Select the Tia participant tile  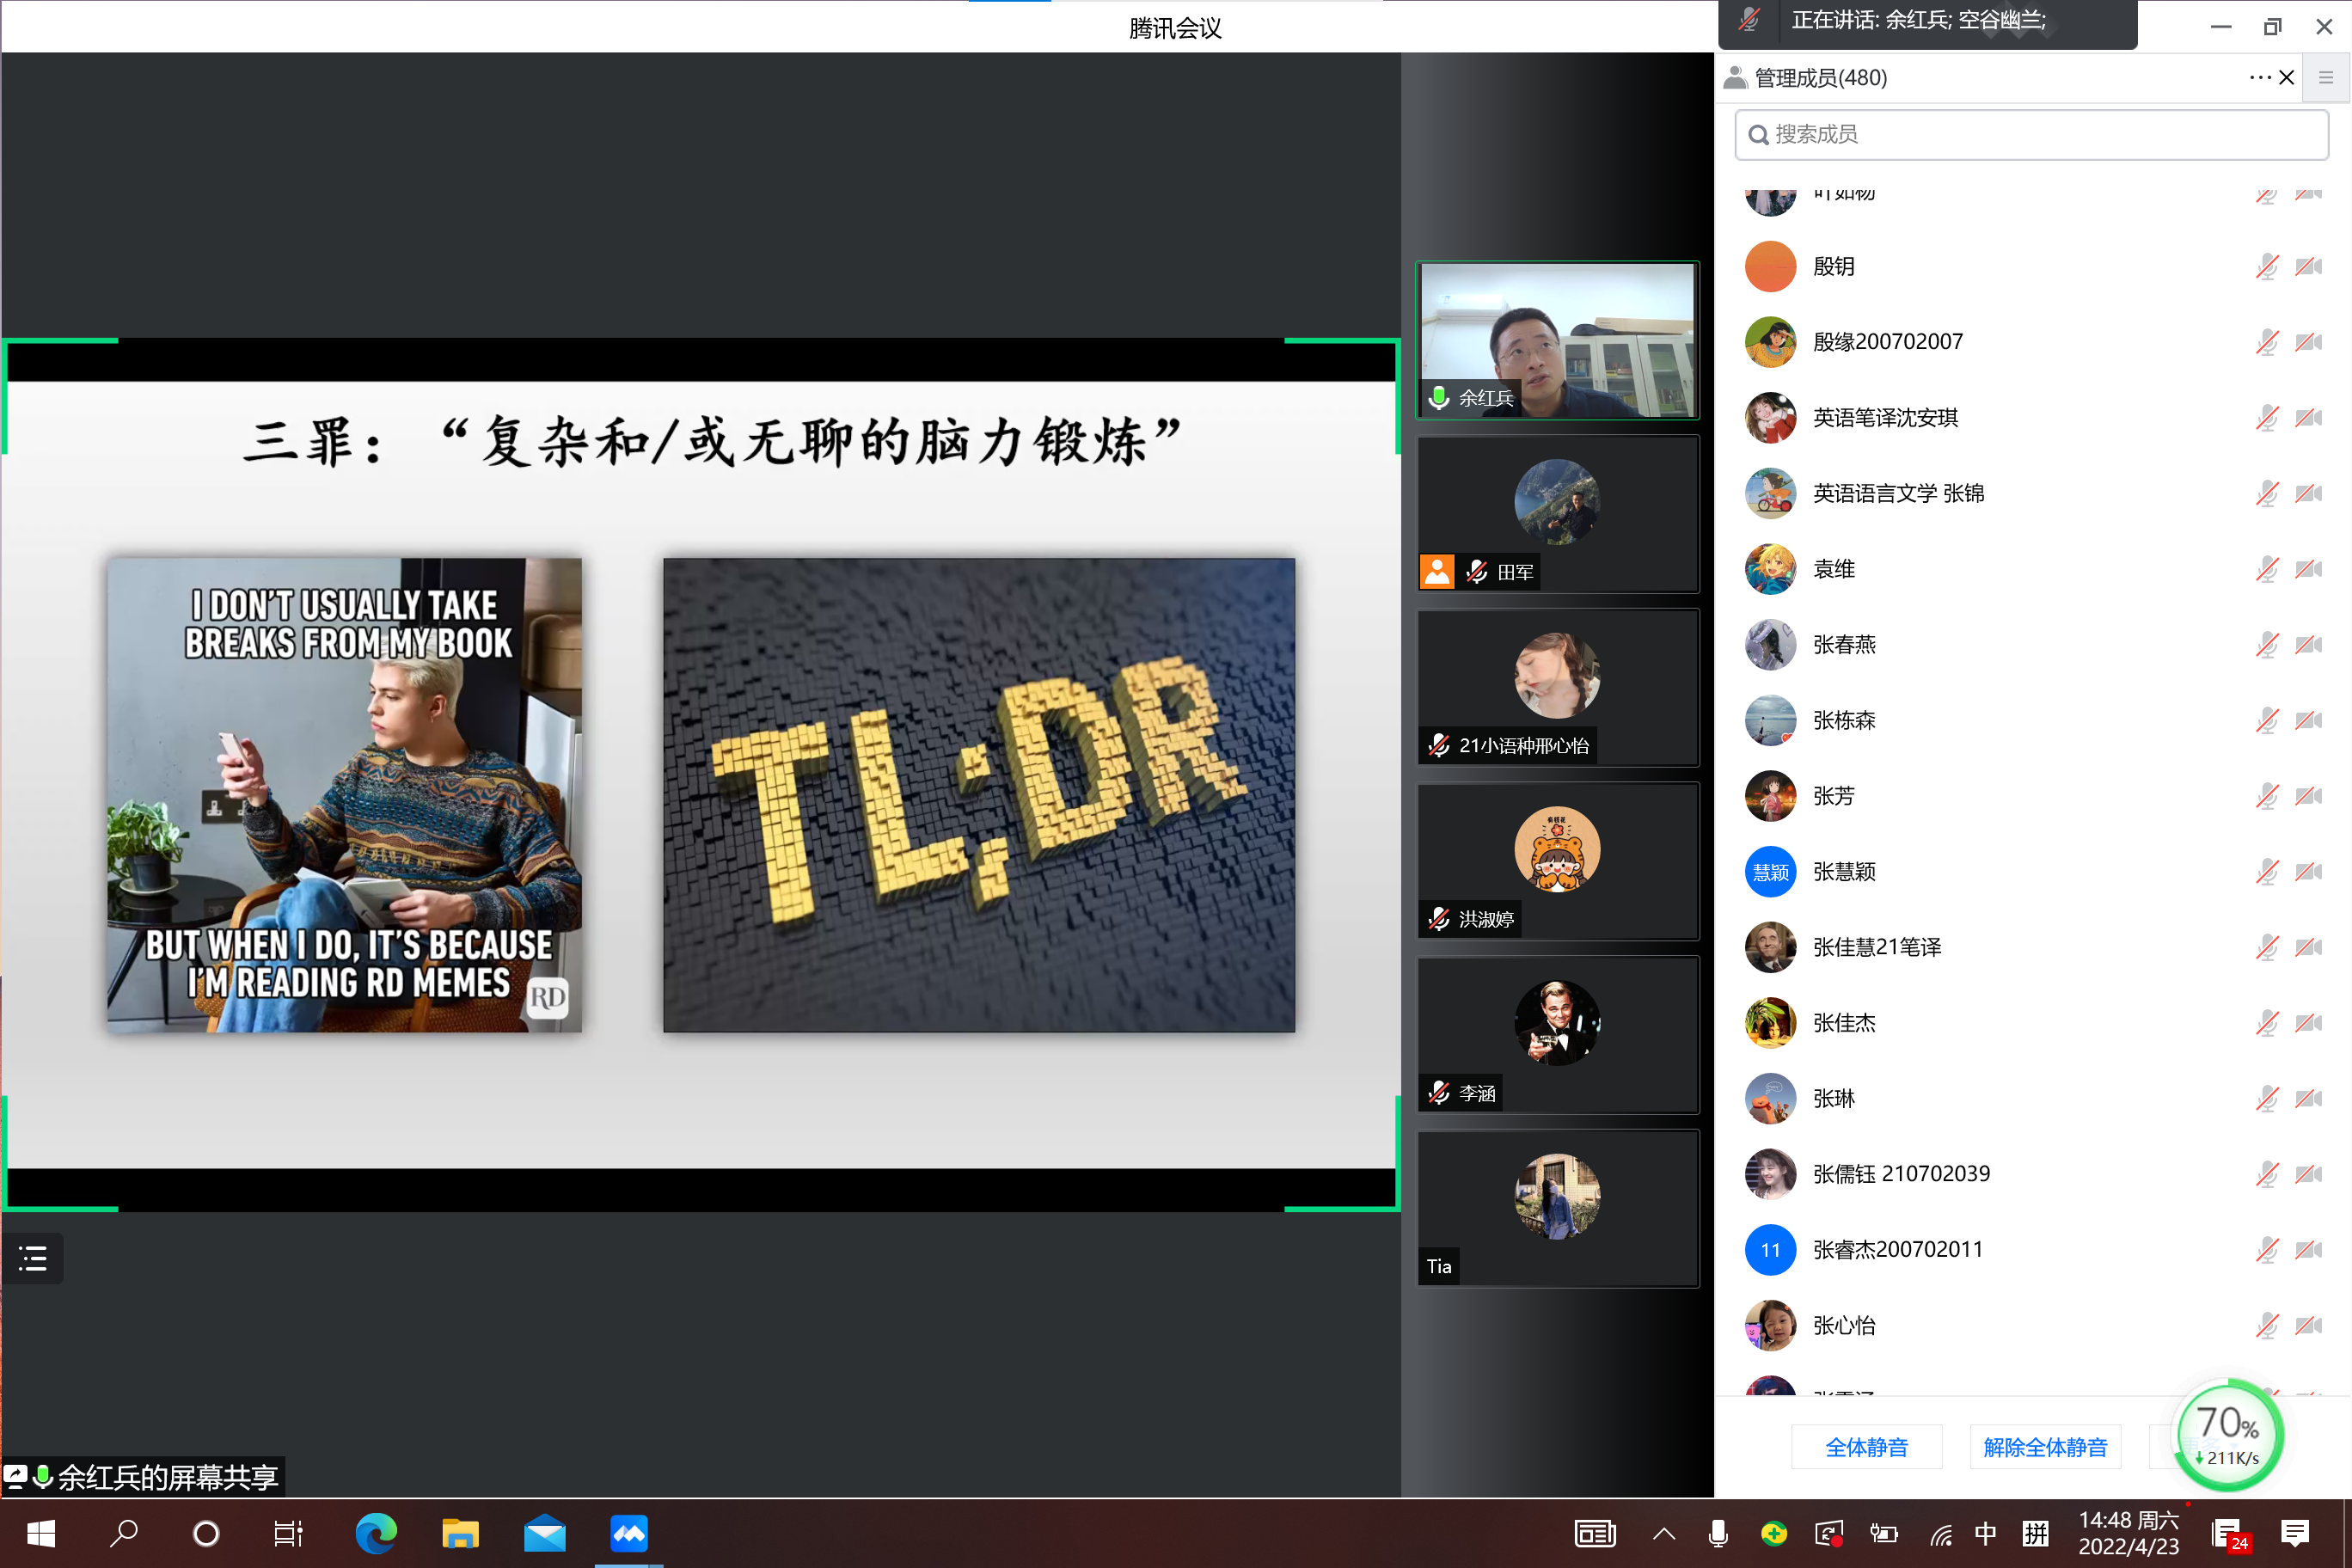pos(1557,1208)
